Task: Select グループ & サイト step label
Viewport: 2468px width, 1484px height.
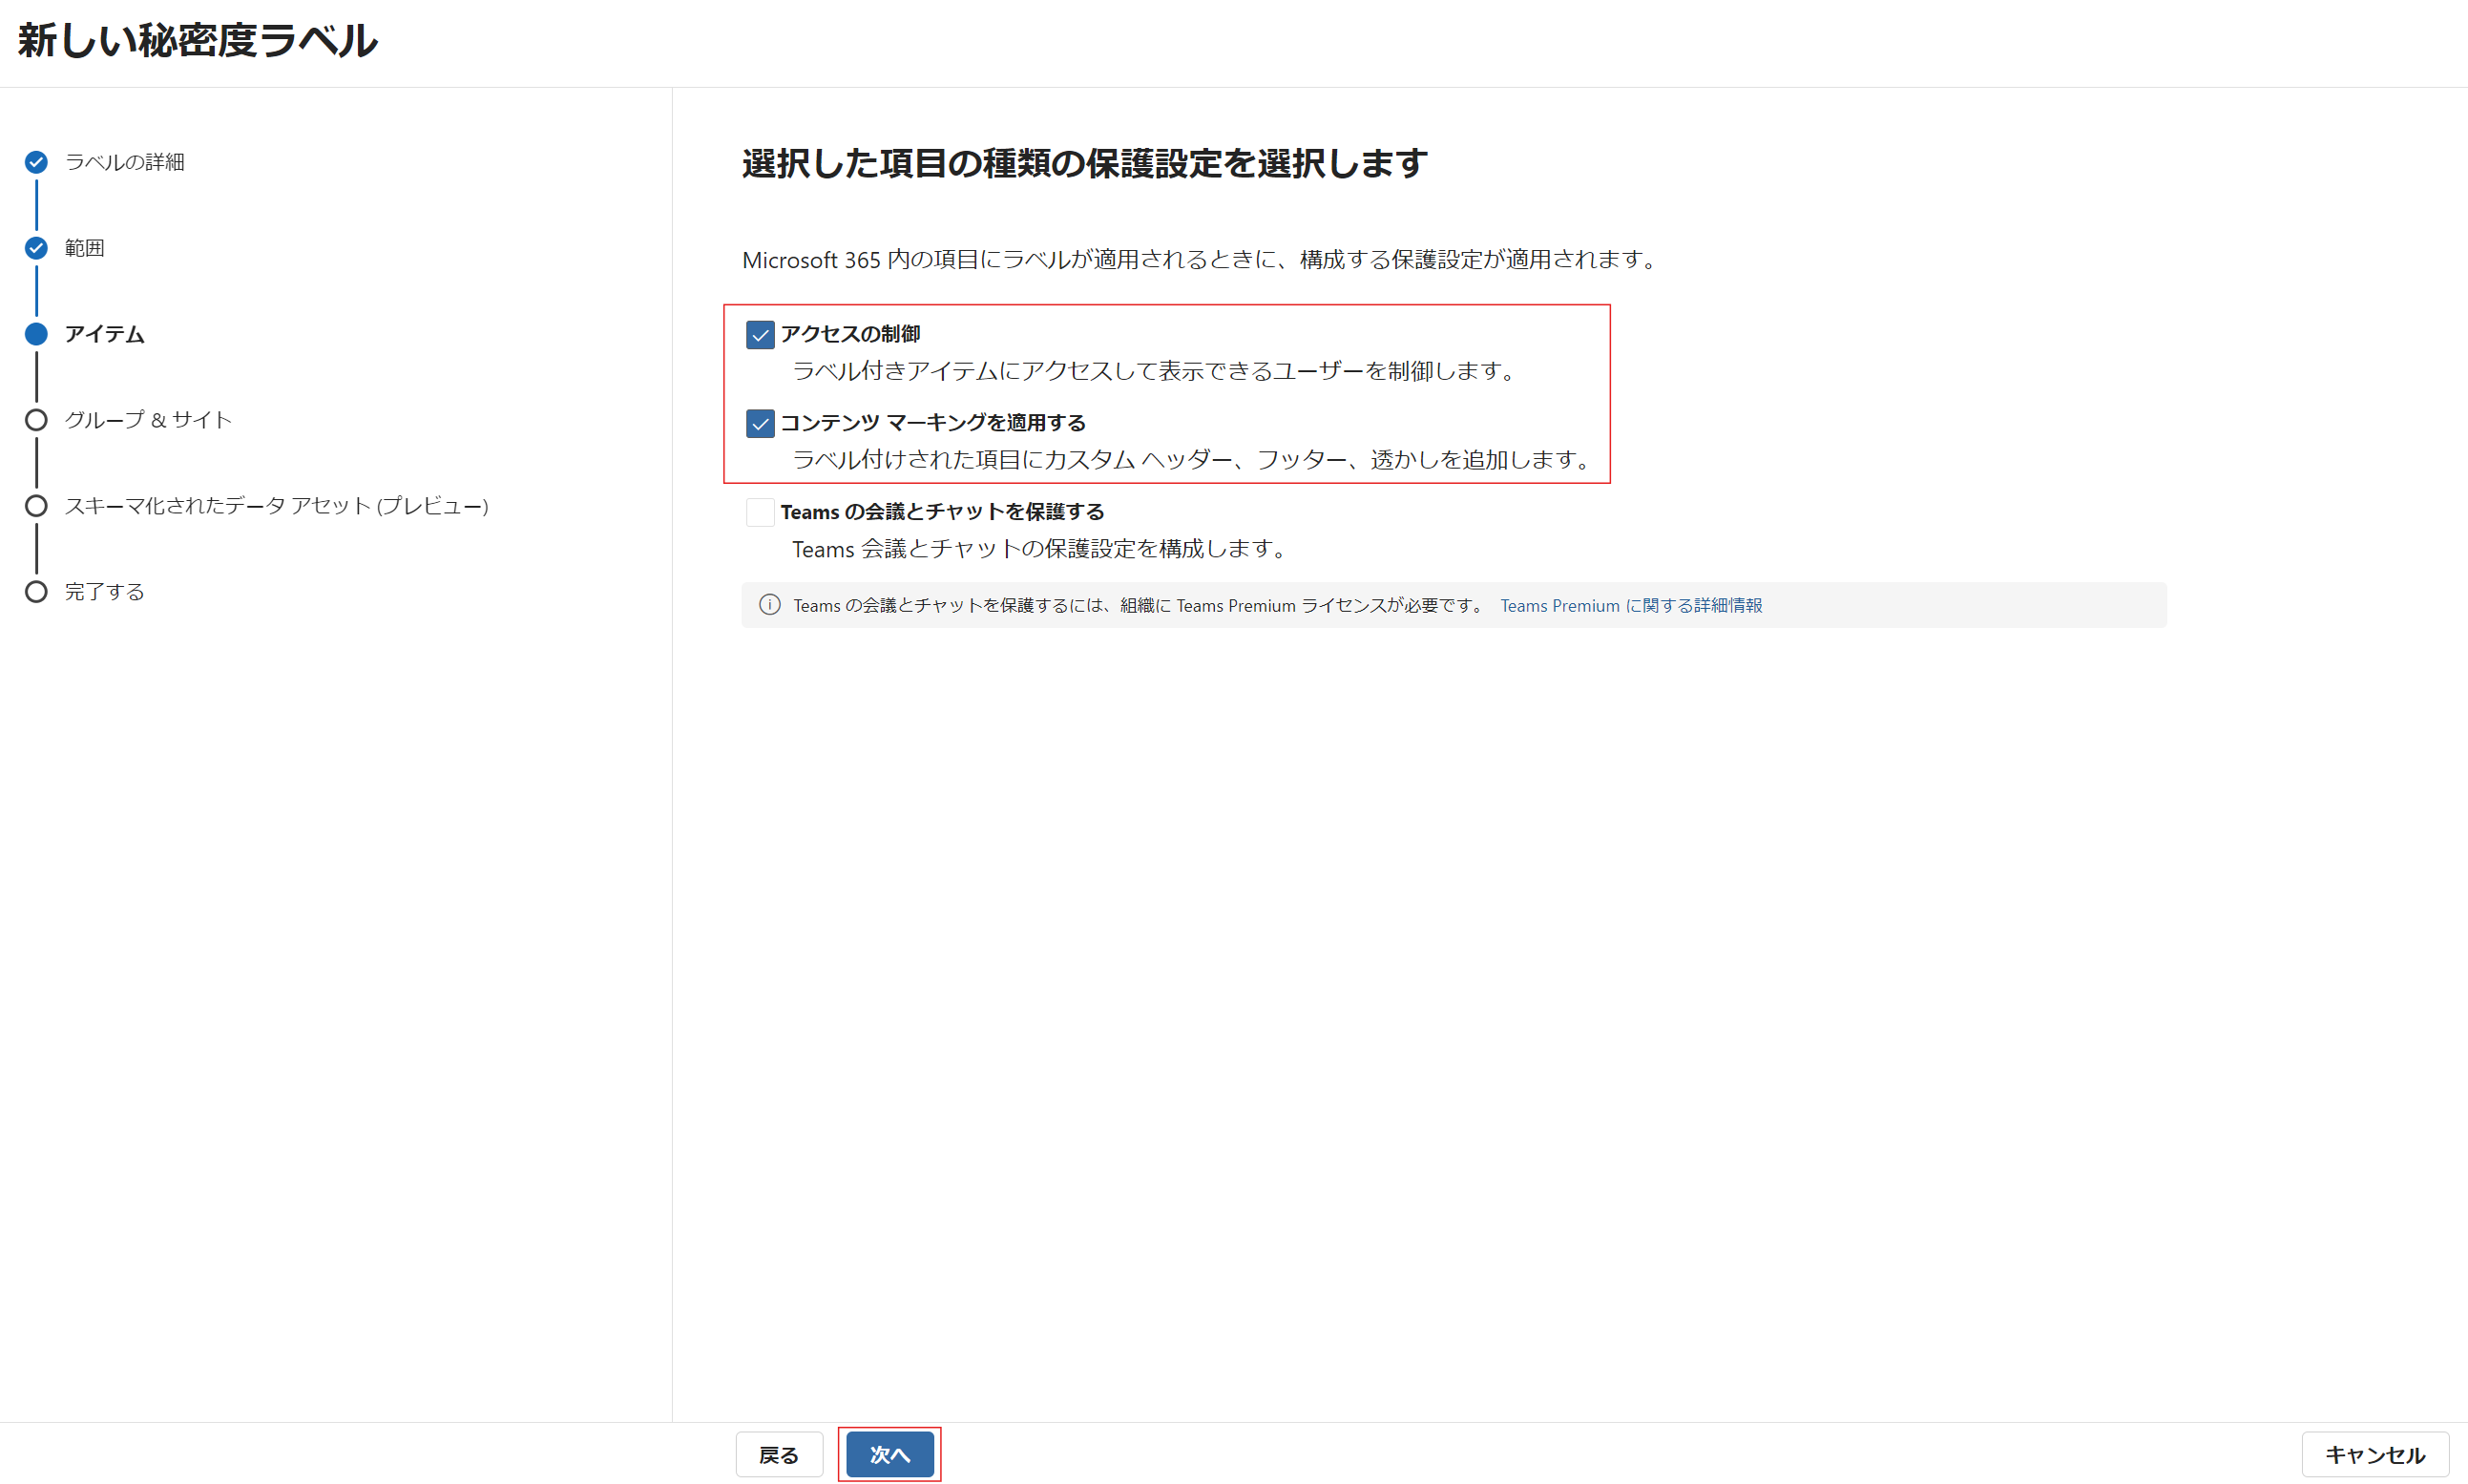Action: tap(148, 420)
